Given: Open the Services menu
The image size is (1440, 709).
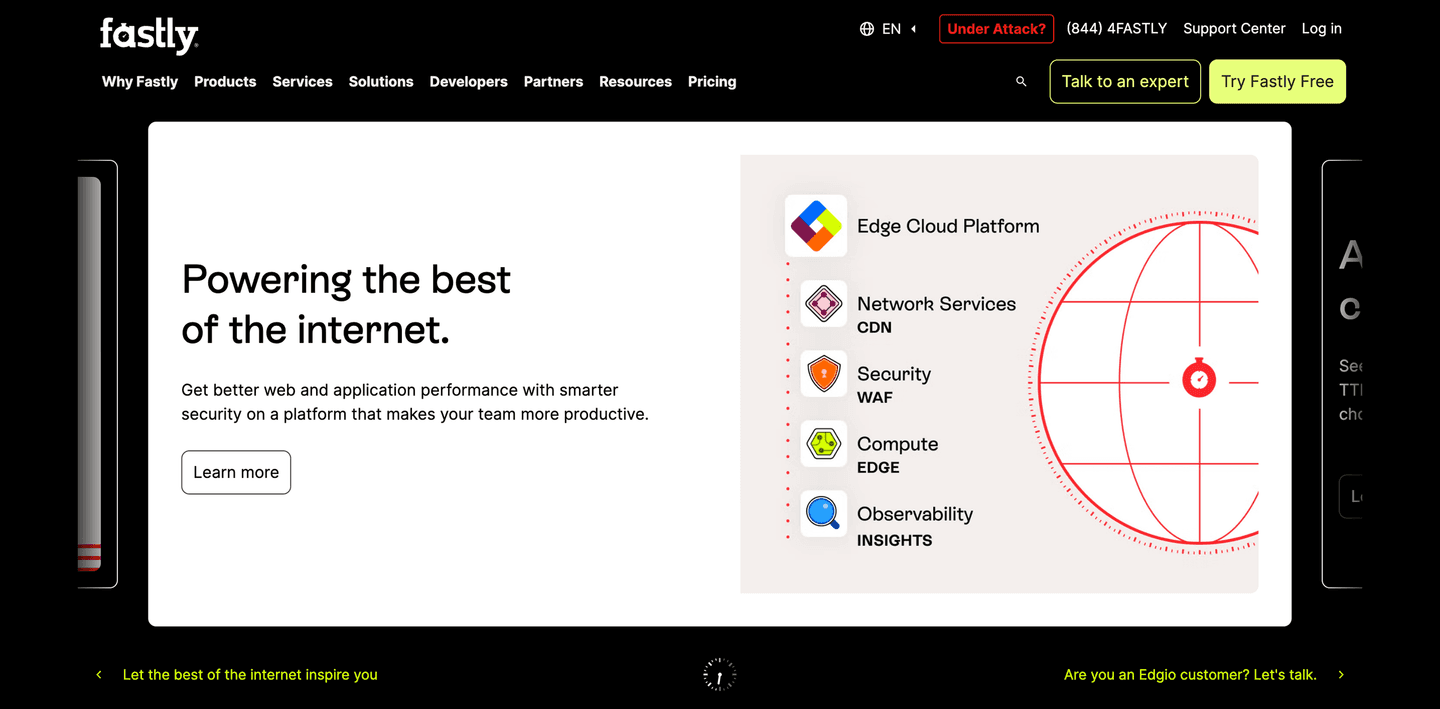Looking at the screenshot, I should [x=302, y=82].
